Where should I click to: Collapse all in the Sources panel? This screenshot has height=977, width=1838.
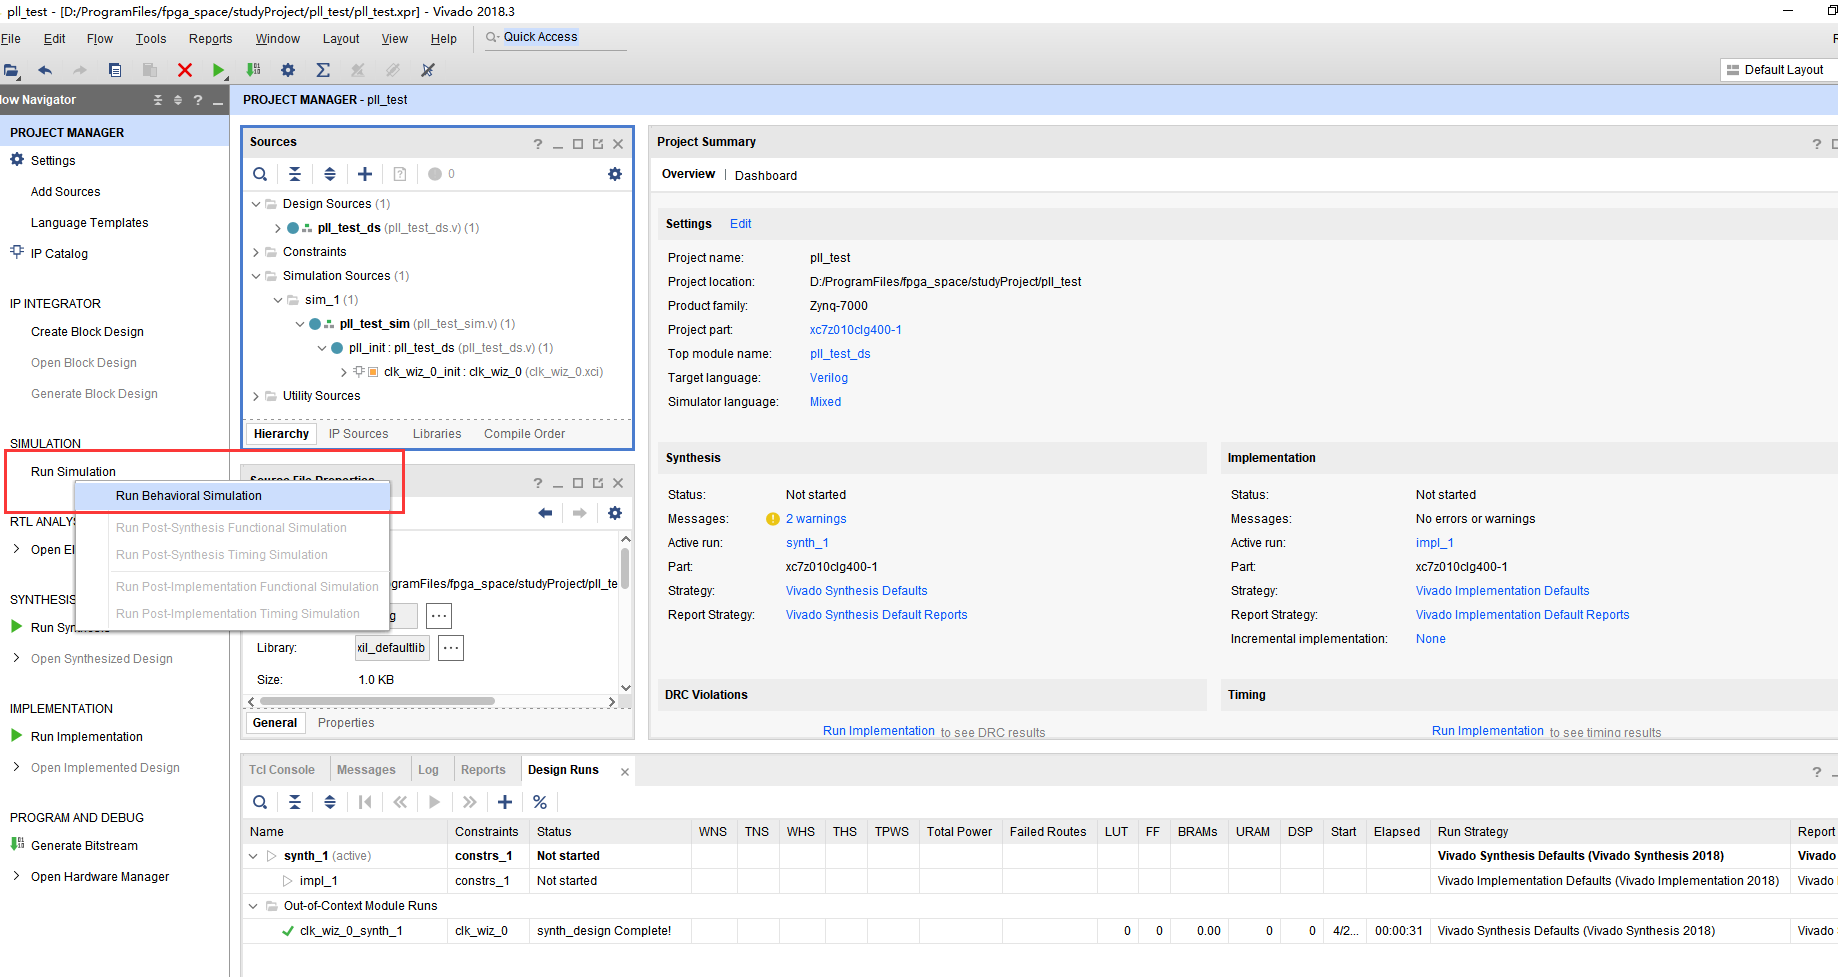295,174
